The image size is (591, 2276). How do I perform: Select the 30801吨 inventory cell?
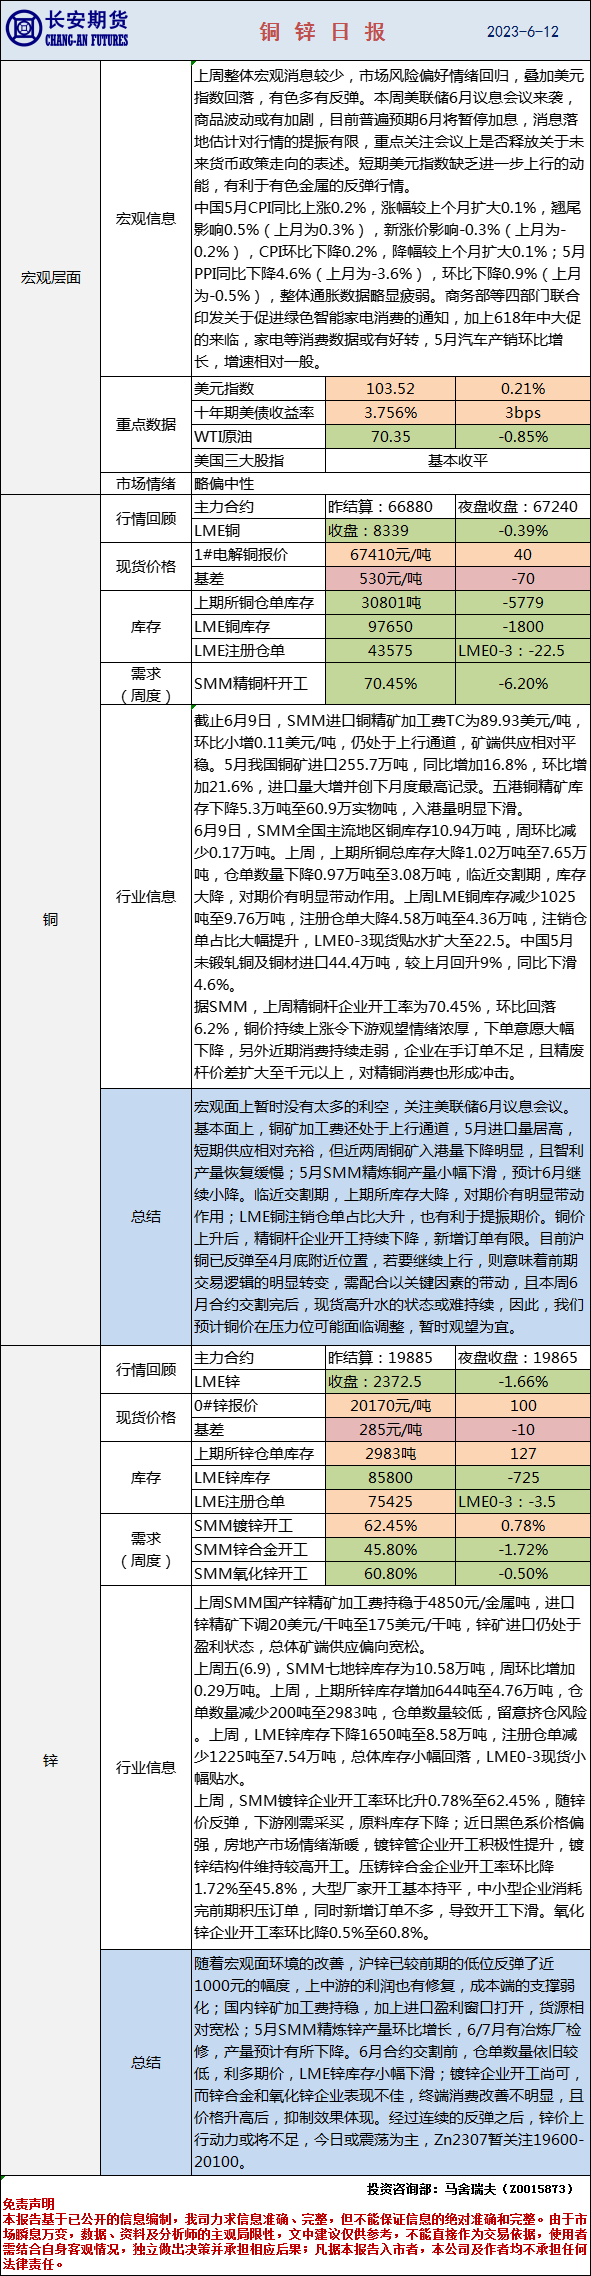[x=390, y=602]
